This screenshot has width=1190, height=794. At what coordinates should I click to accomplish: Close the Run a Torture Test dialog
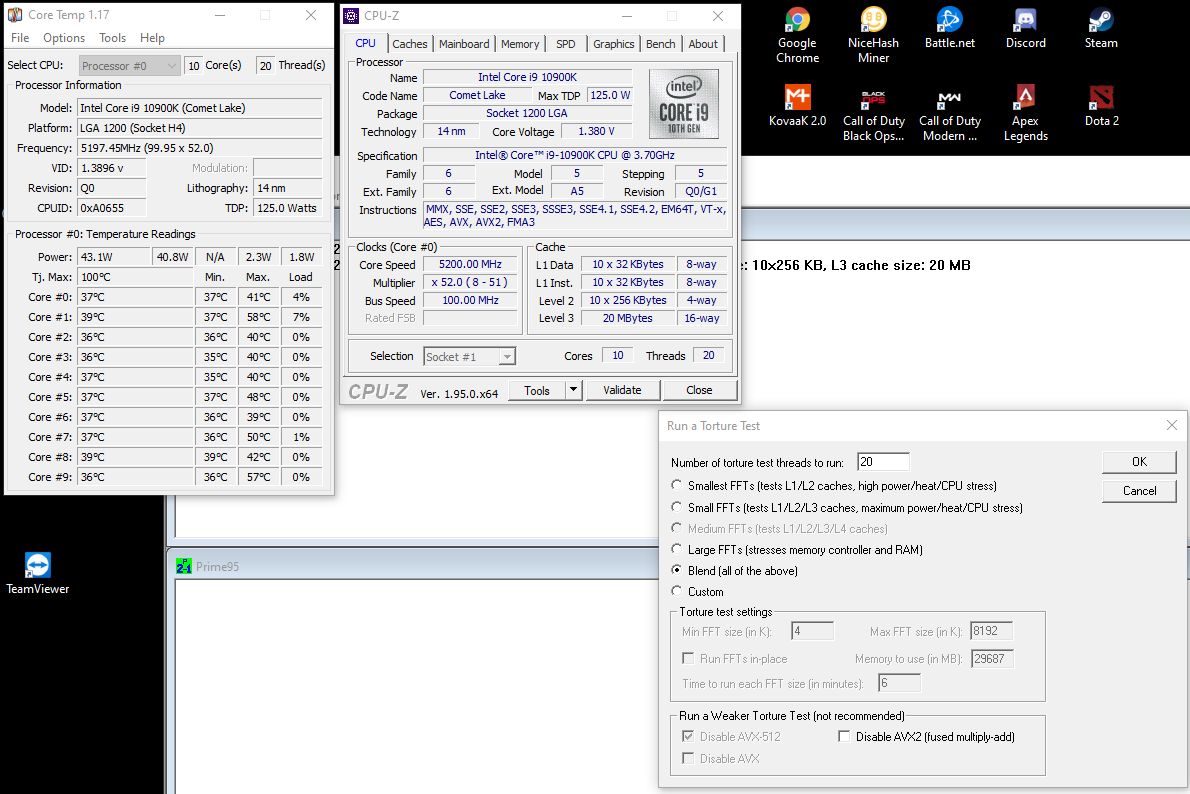[x=1172, y=425]
